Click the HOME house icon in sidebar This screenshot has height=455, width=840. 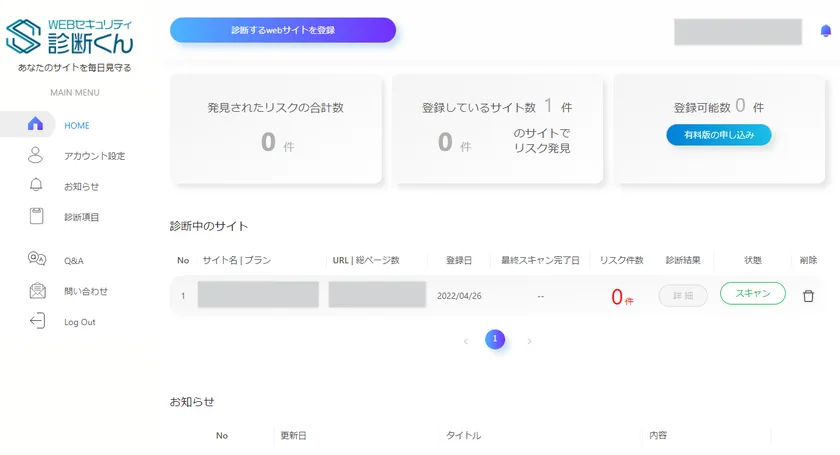tap(36, 125)
